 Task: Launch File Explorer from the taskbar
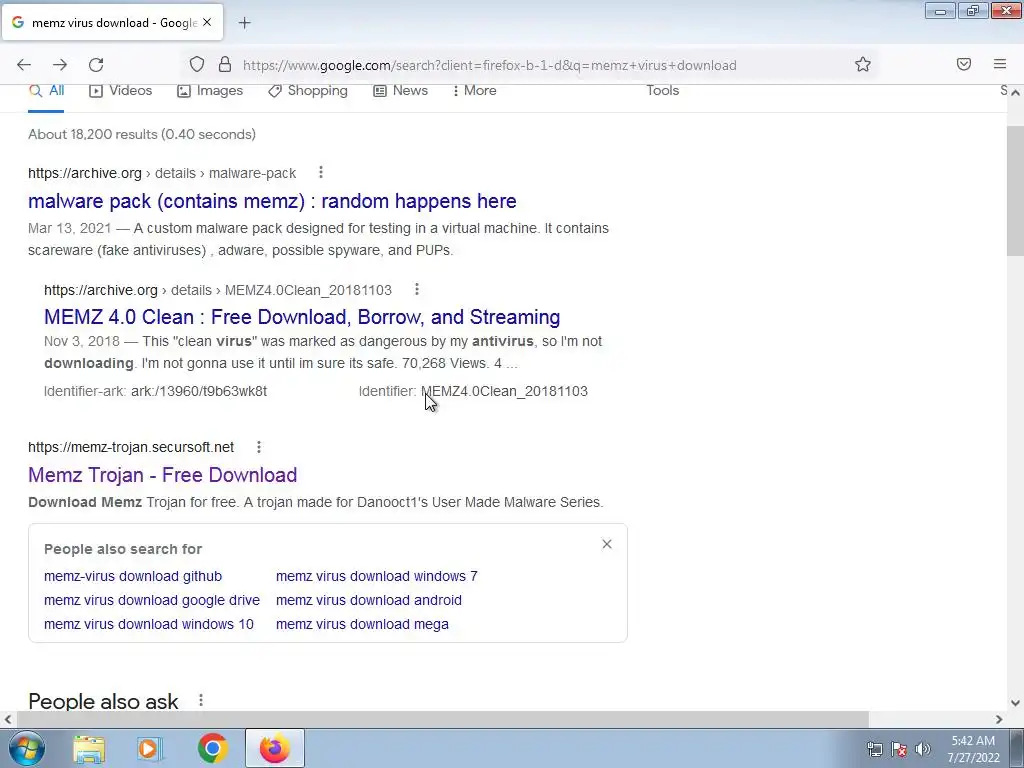89,748
